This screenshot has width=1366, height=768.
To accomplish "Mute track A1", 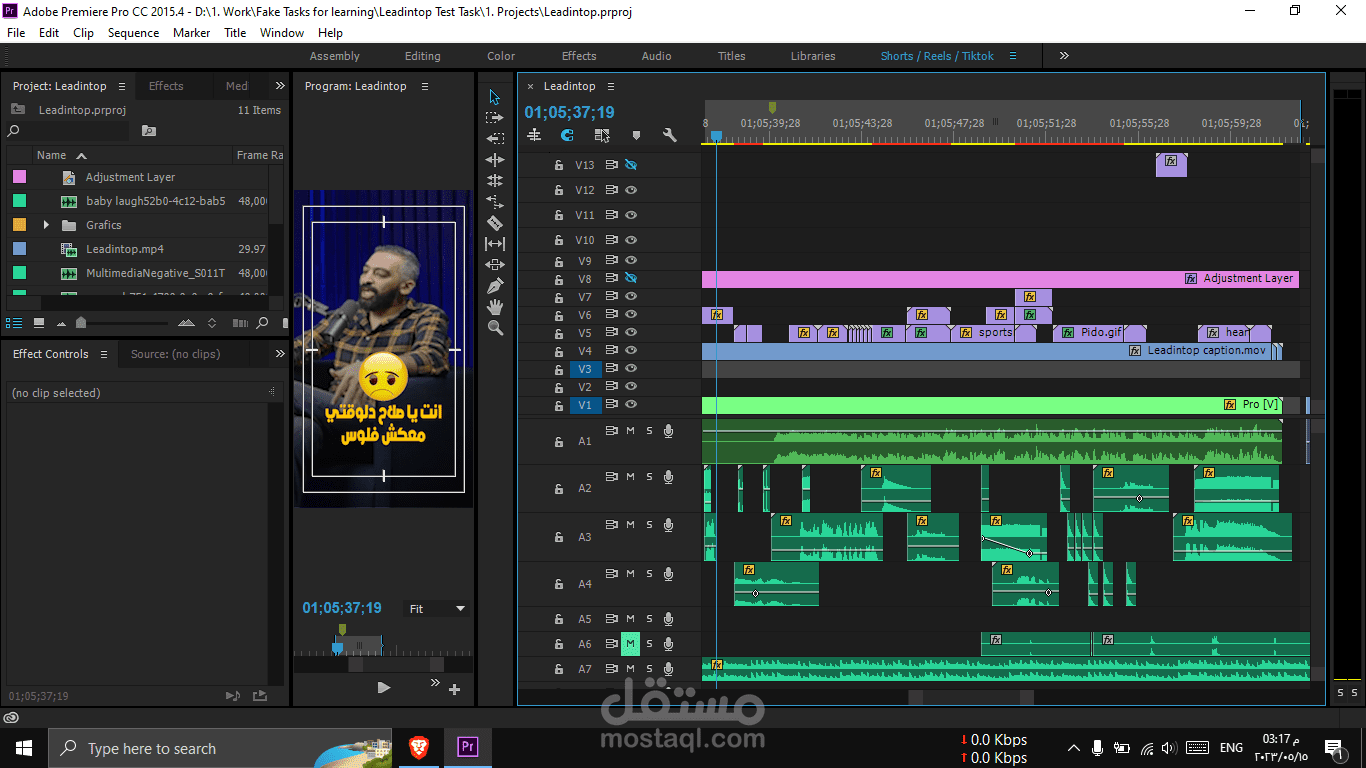I will coord(630,431).
